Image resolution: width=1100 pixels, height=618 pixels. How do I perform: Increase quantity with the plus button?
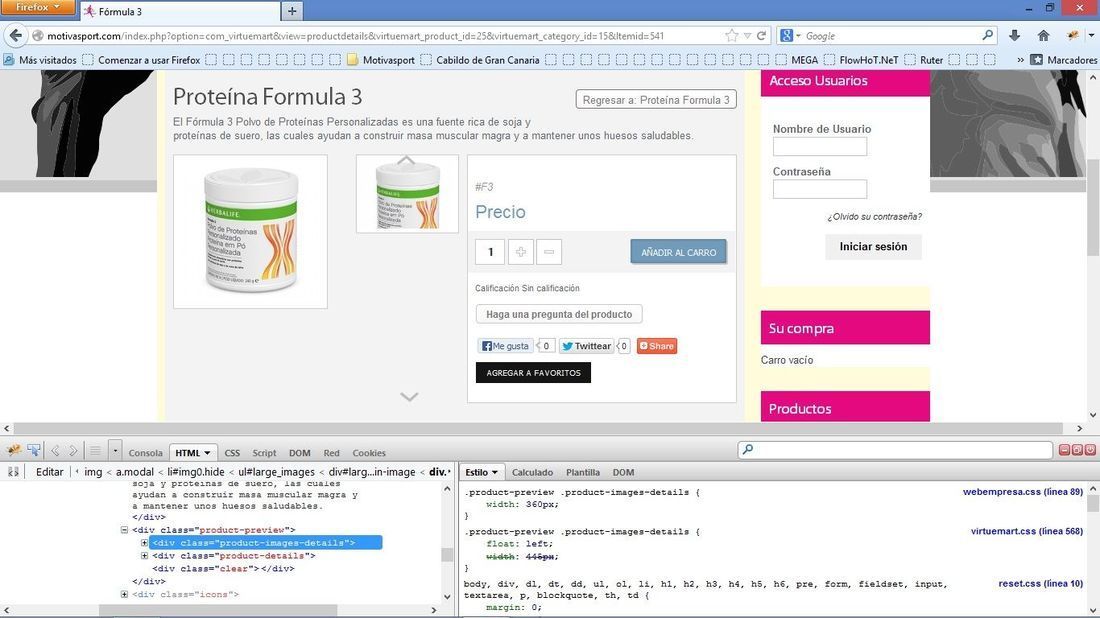521,252
